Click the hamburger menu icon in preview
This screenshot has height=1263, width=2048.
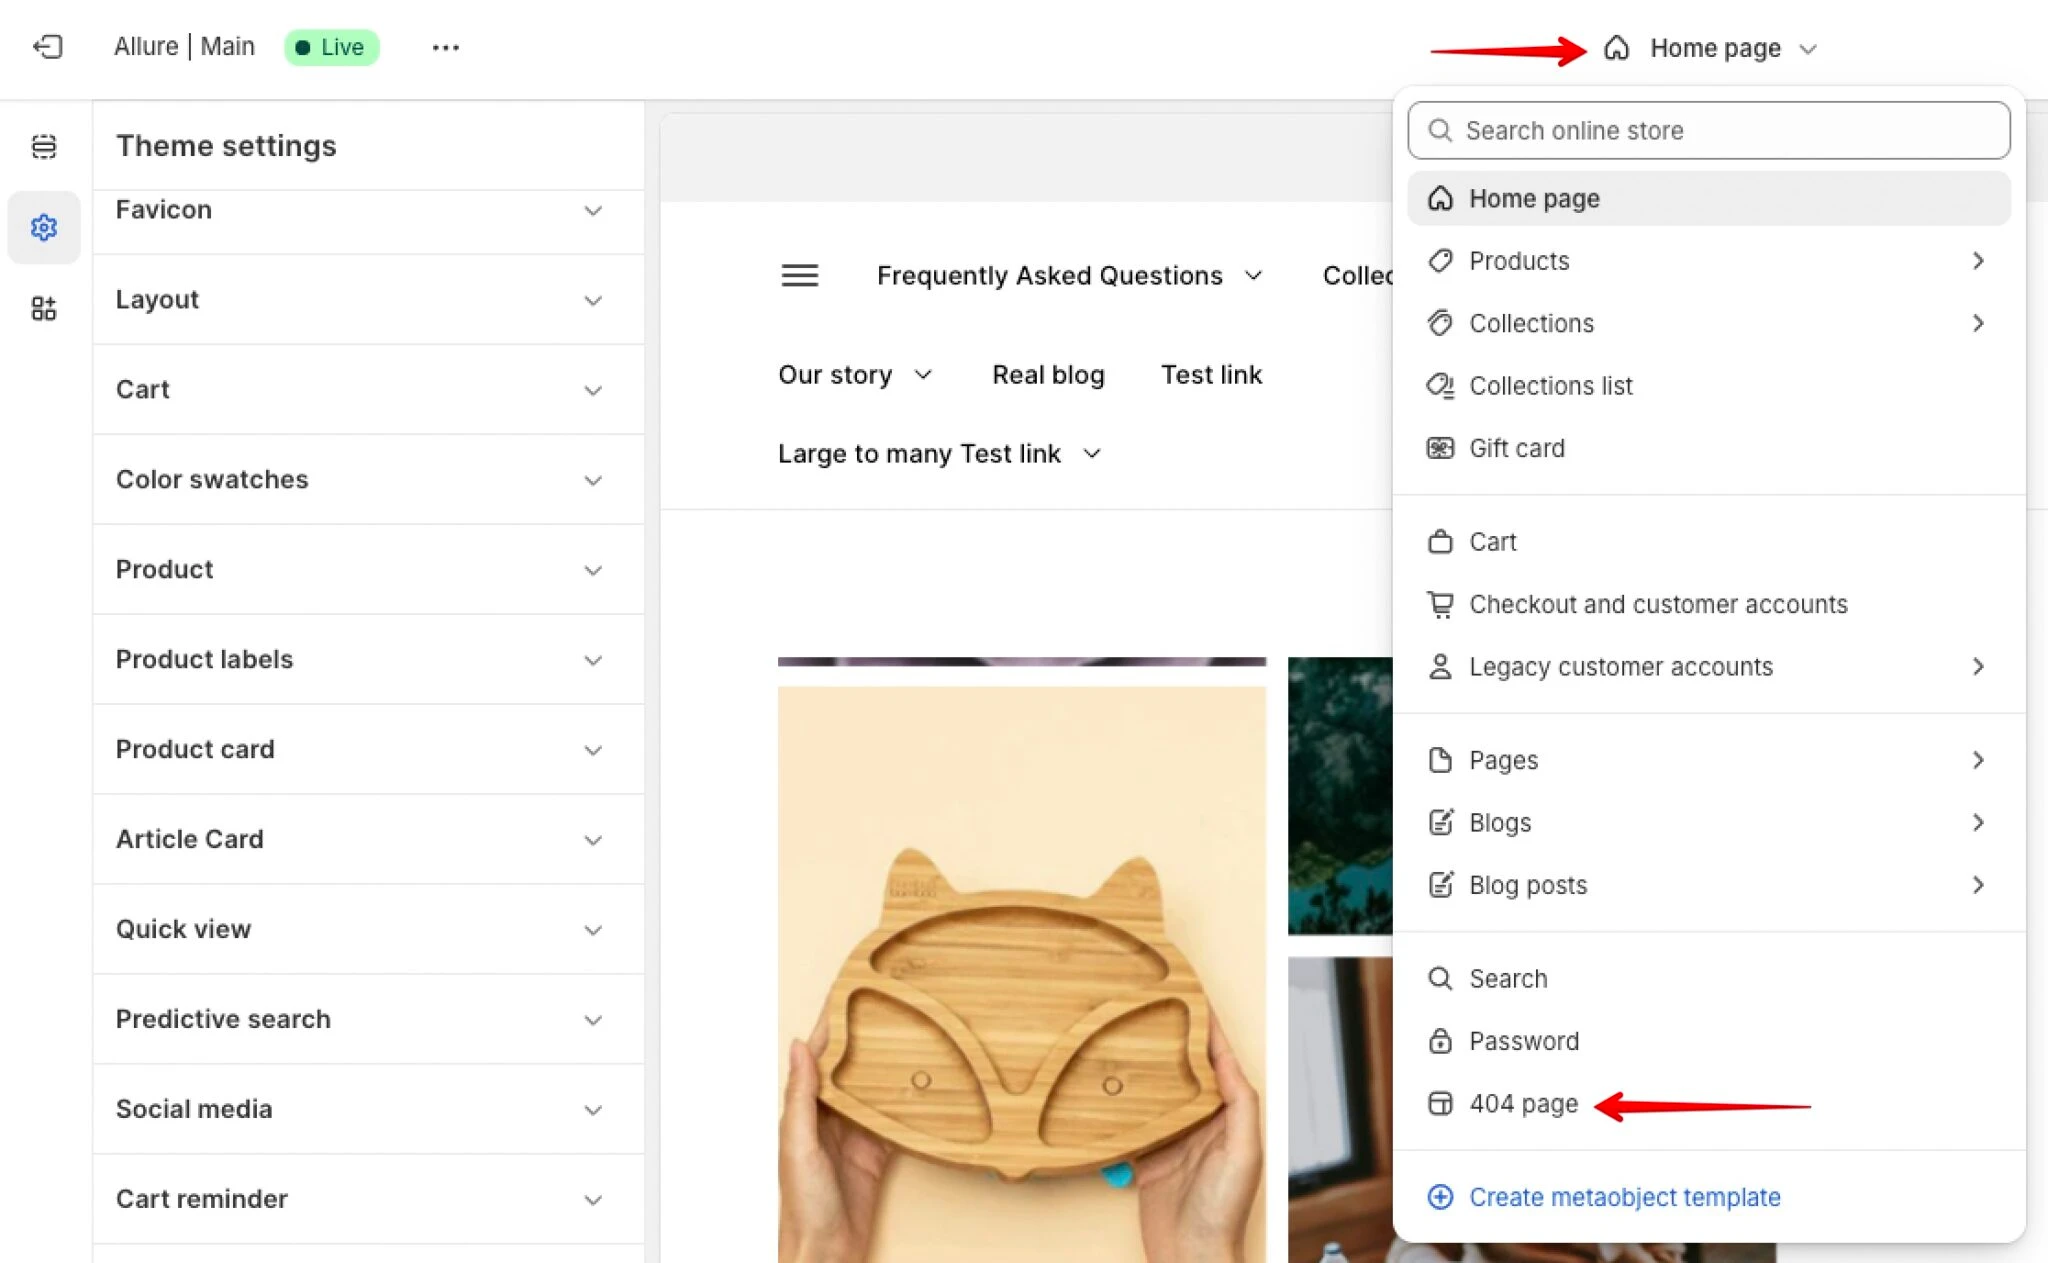tap(799, 275)
